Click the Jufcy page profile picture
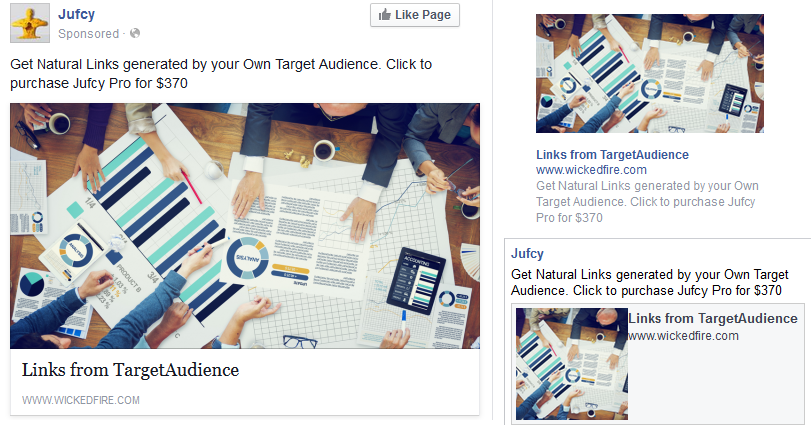 (30, 23)
